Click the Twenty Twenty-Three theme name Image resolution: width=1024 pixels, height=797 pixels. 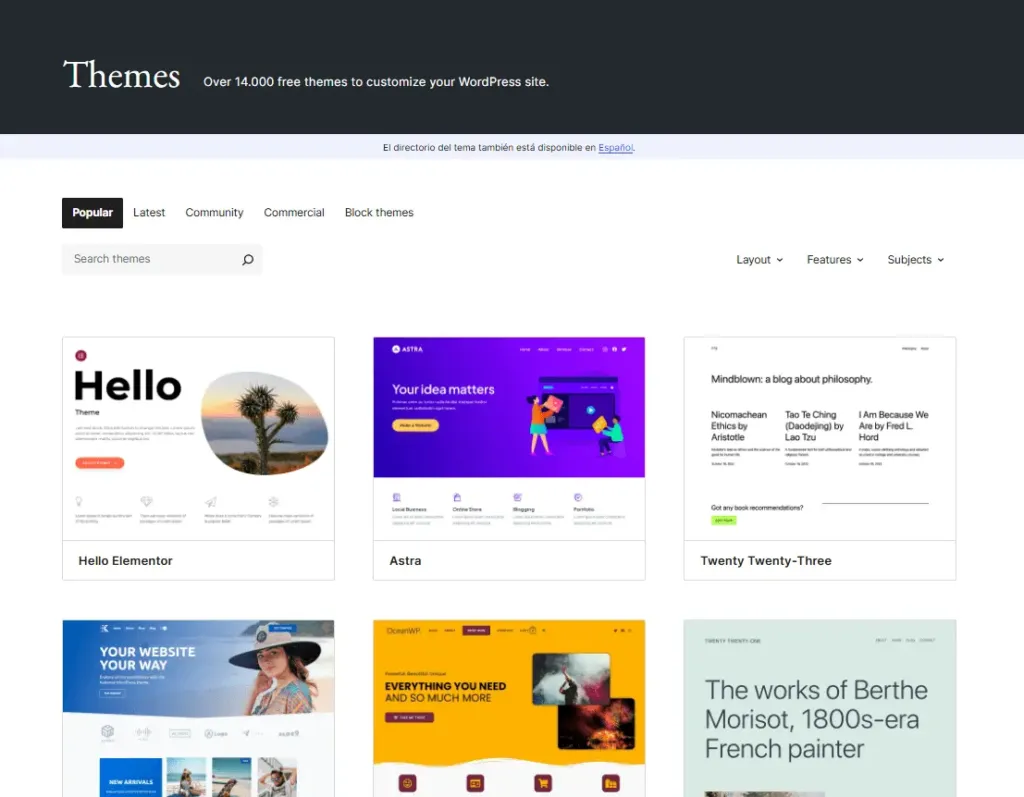(766, 561)
